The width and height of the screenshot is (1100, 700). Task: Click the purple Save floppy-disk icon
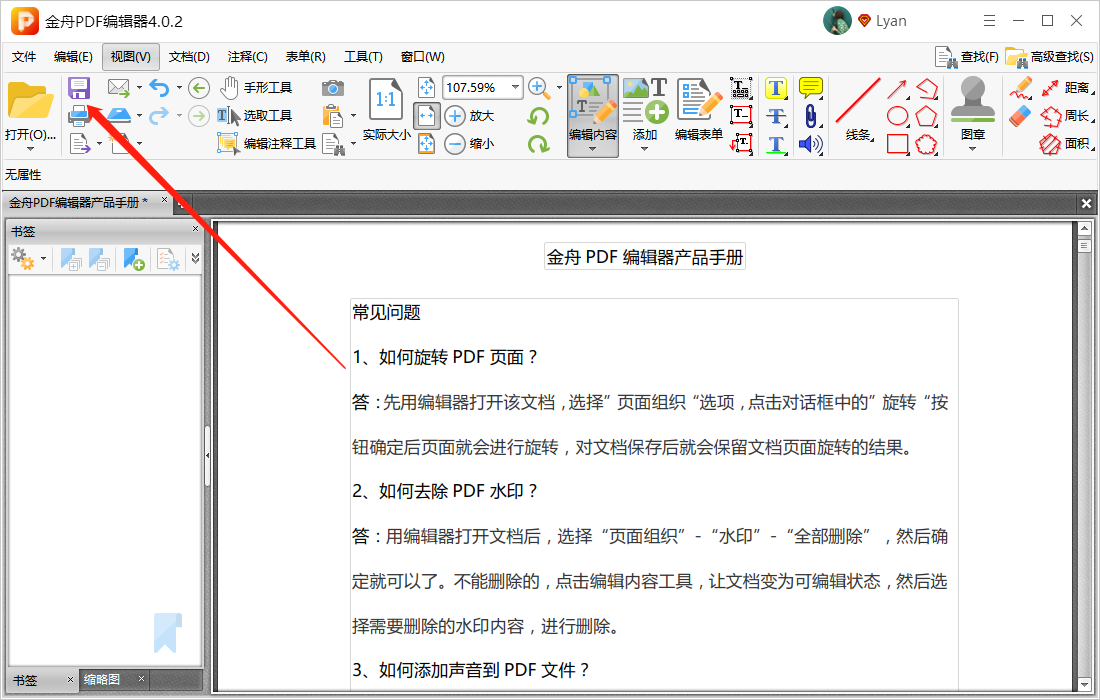click(x=79, y=88)
